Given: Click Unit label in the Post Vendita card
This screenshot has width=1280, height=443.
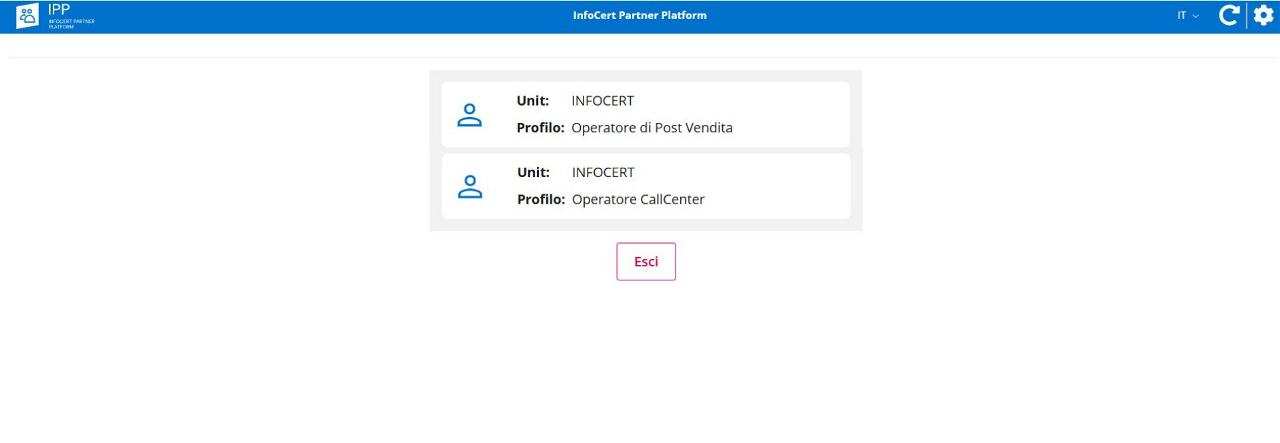Looking at the screenshot, I should coord(533,101).
